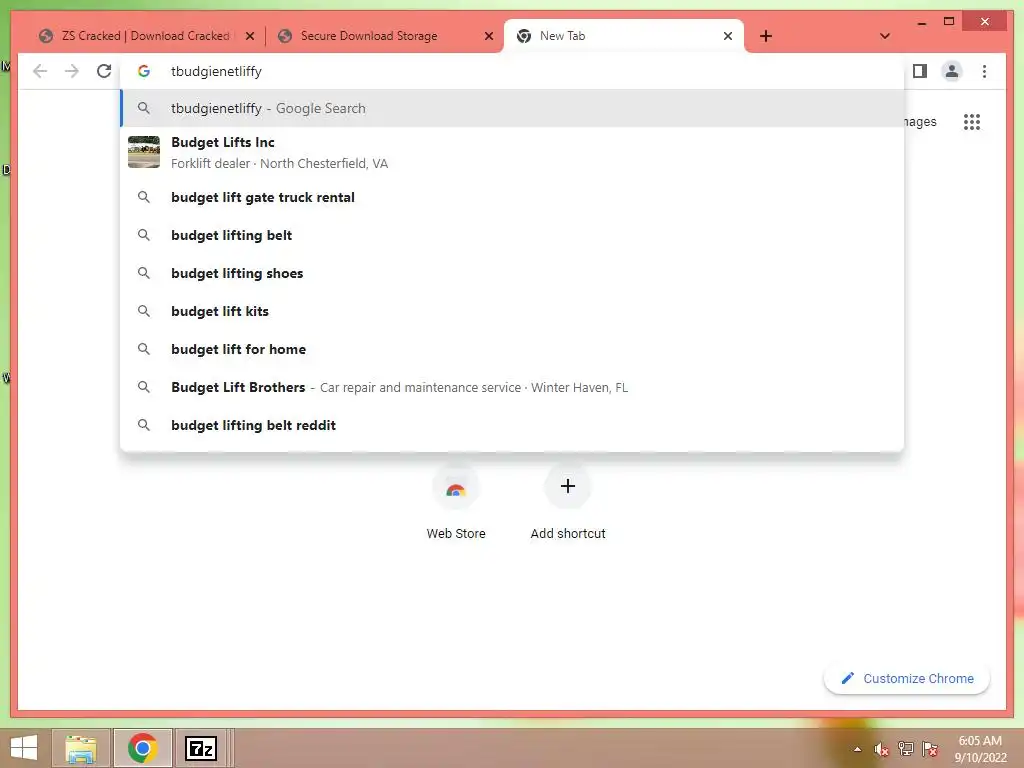The height and width of the screenshot is (768, 1024).
Task: Click the muted volume tray icon
Action: pos(881,749)
